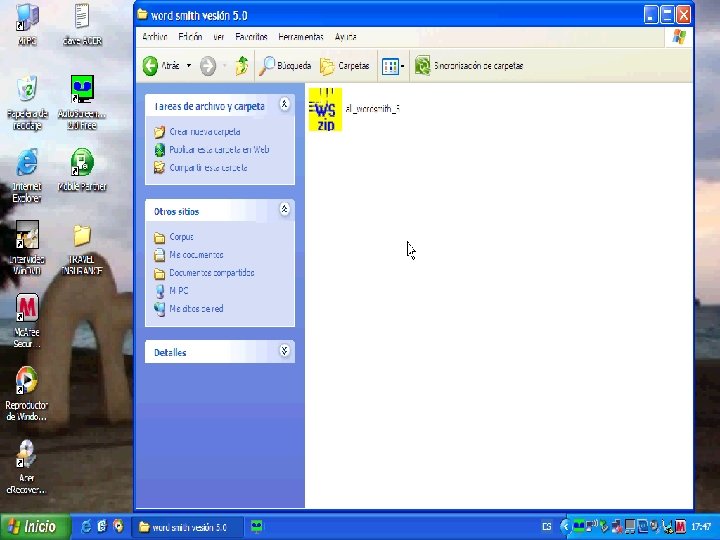Open the Inicio start menu
This screenshot has height=540, width=720.
pyautogui.click(x=35, y=526)
